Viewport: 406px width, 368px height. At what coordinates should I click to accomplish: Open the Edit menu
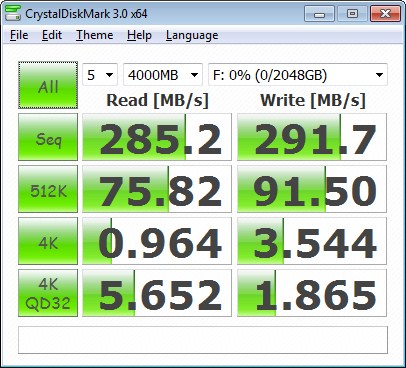click(x=52, y=35)
